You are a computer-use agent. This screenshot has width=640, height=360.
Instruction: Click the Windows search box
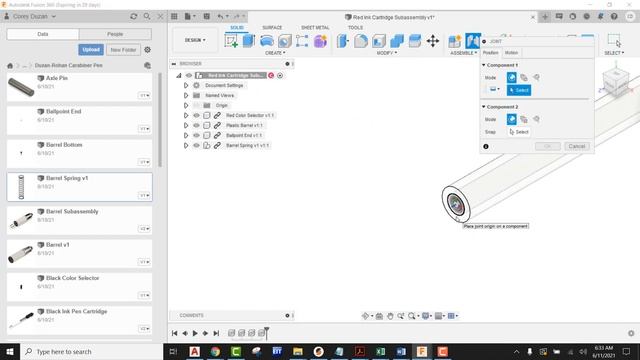91,351
